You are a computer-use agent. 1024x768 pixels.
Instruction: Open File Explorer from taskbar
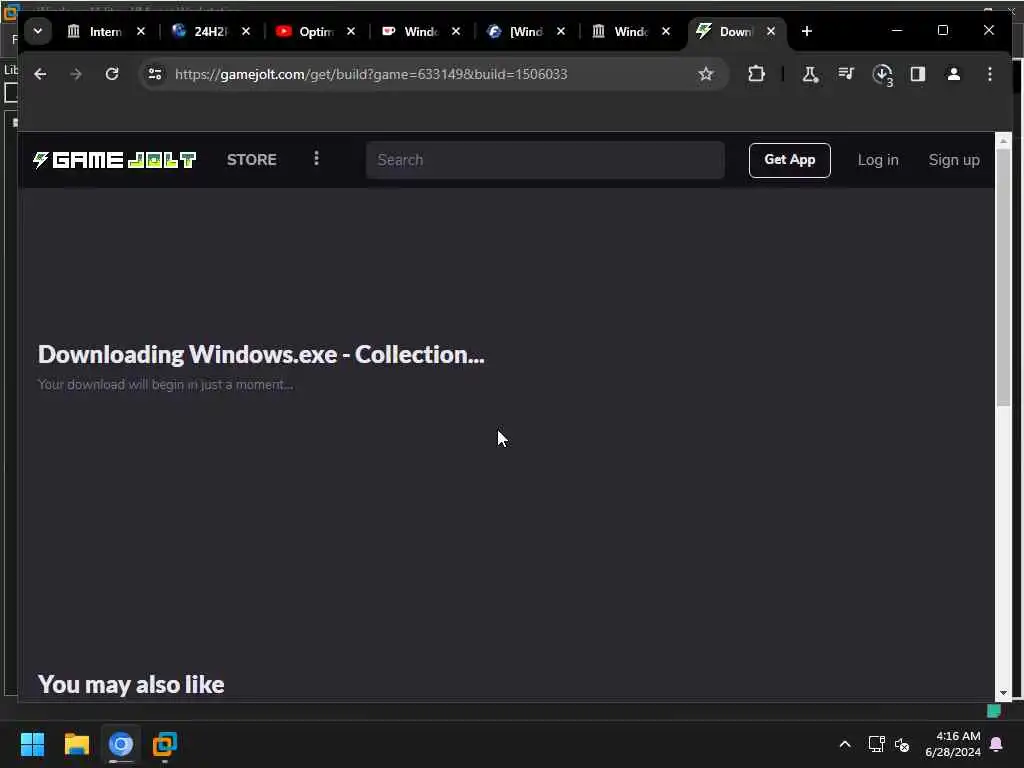click(76, 744)
